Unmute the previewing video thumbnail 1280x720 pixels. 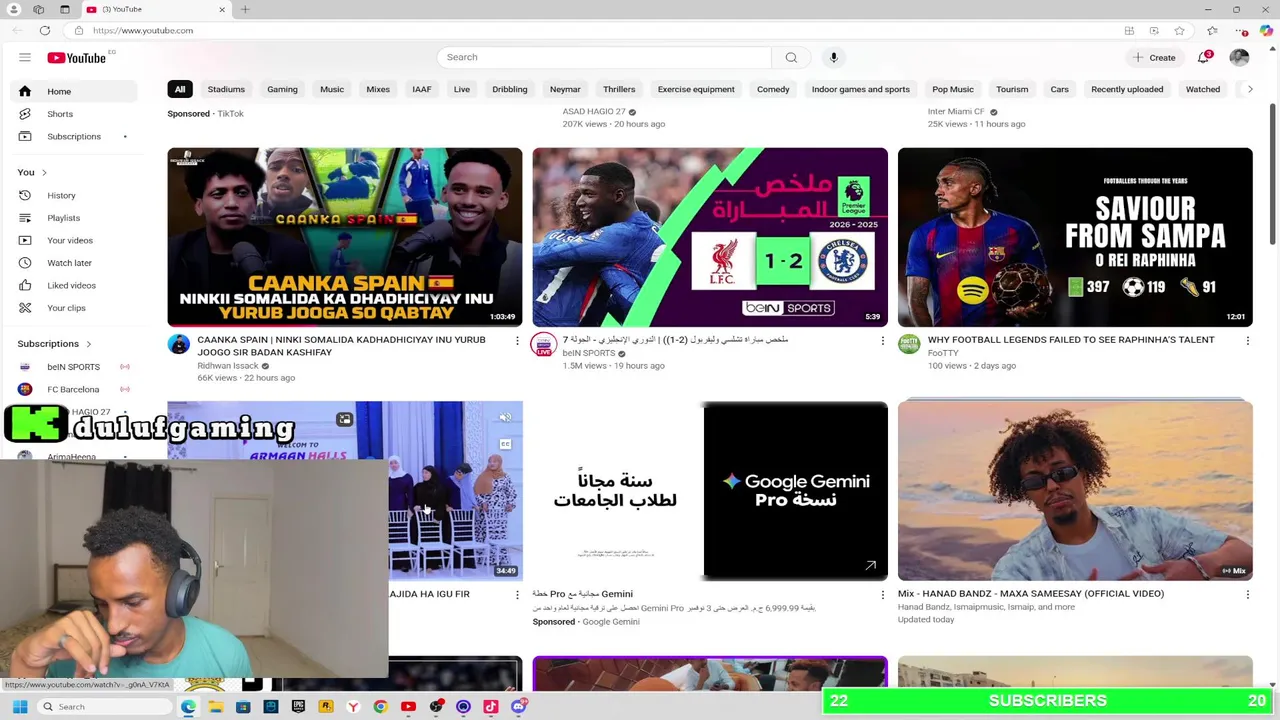[x=505, y=418]
